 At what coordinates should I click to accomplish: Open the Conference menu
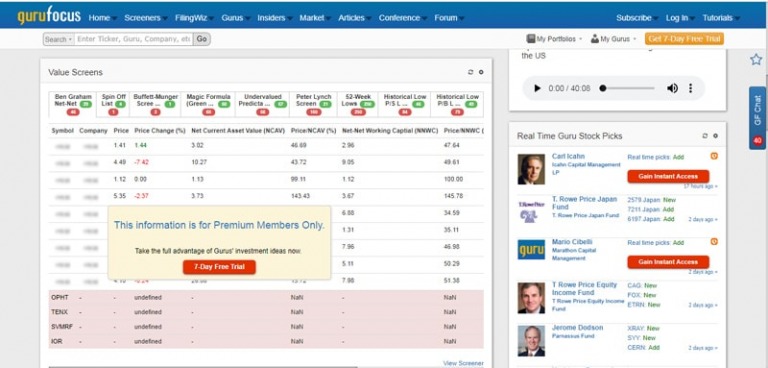click(x=402, y=18)
